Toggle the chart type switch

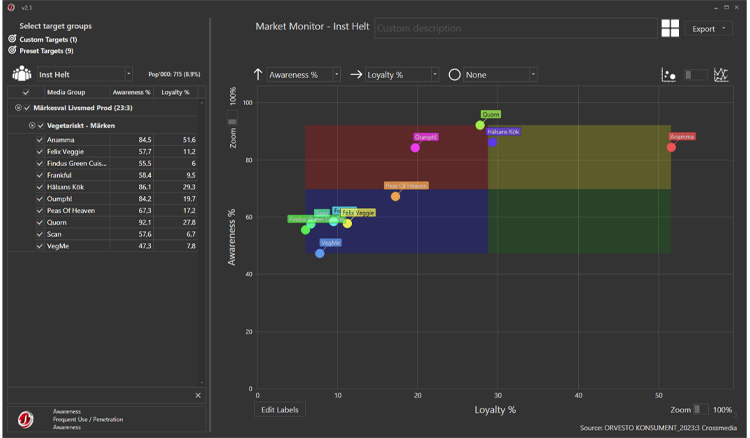click(695, 75)
